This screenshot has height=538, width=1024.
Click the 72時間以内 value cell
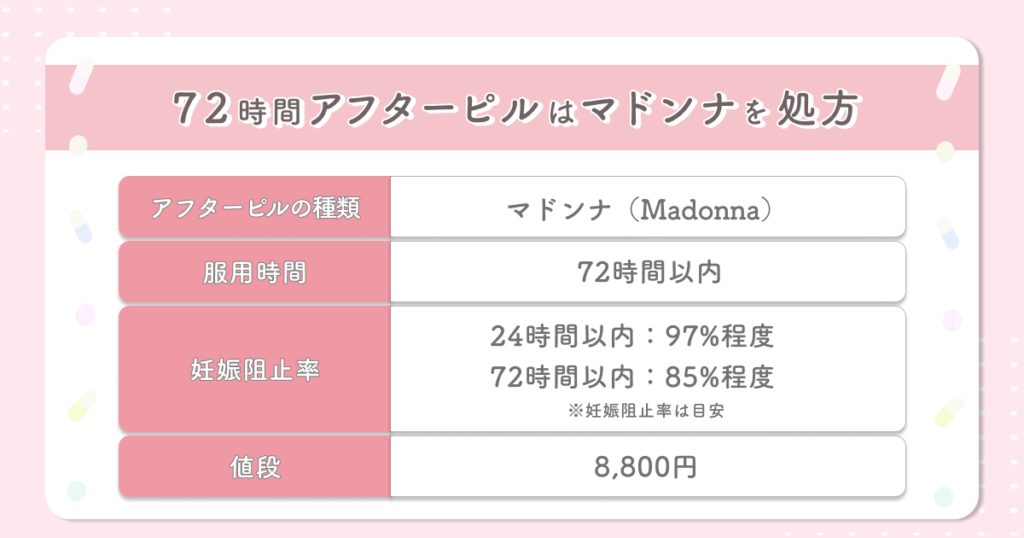(x=648, y=272)
